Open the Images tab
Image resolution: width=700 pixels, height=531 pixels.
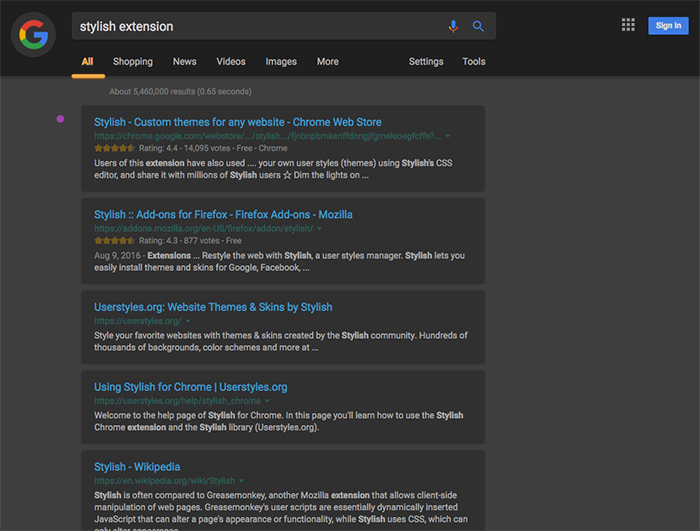pyautogui.click(x=281, y=62)
